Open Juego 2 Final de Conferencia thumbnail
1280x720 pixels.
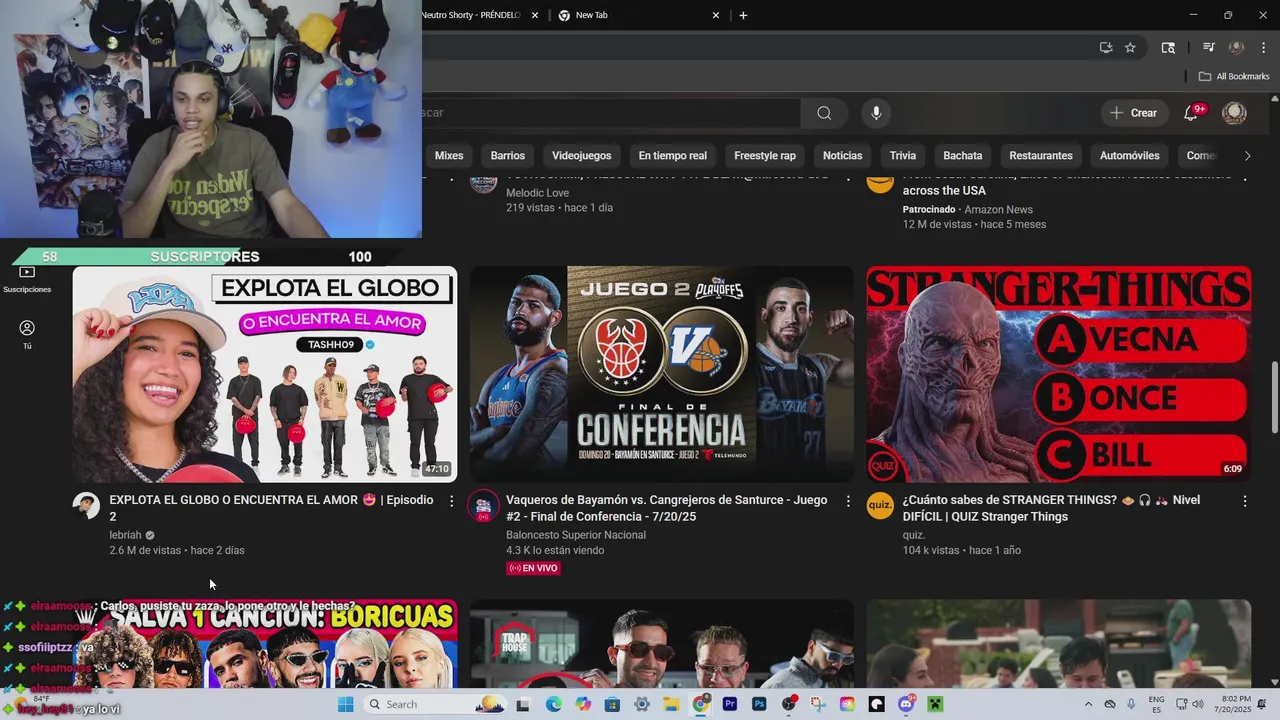pos(662,374)
